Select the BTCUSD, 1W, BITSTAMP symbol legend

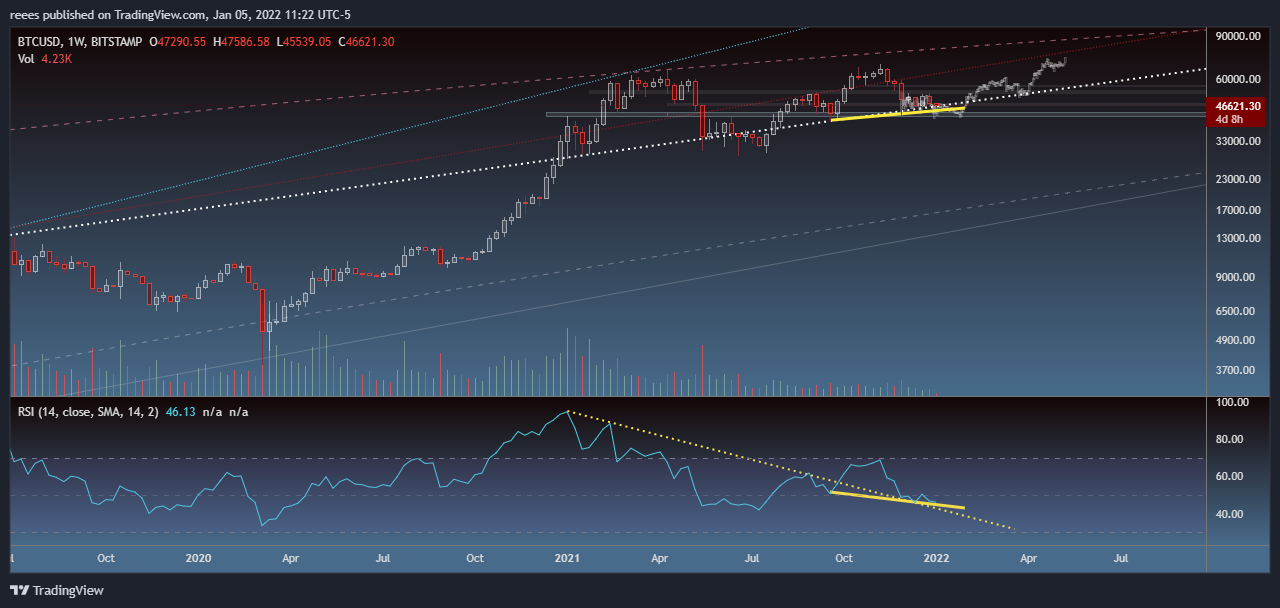80,42
